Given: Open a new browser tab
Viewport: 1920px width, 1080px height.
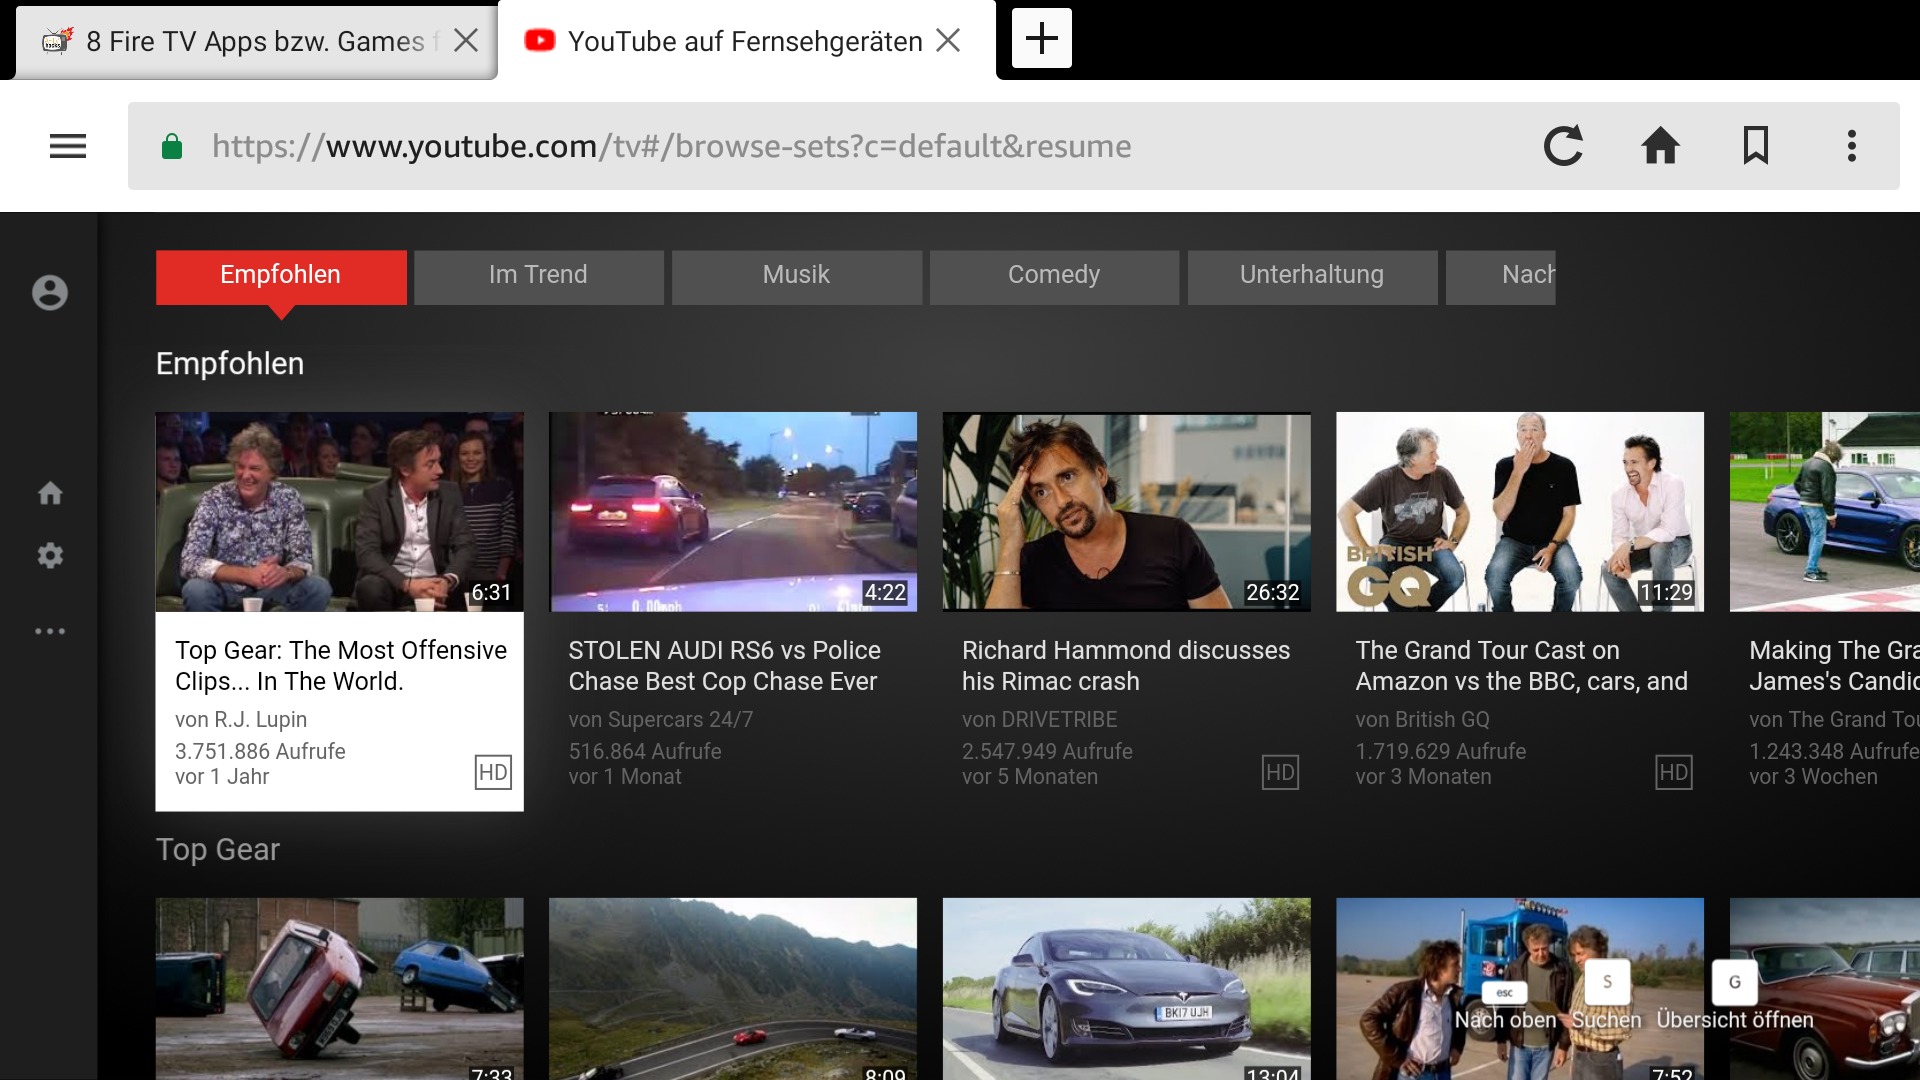Looking at the screenshot, I should tap(1041, 39).
